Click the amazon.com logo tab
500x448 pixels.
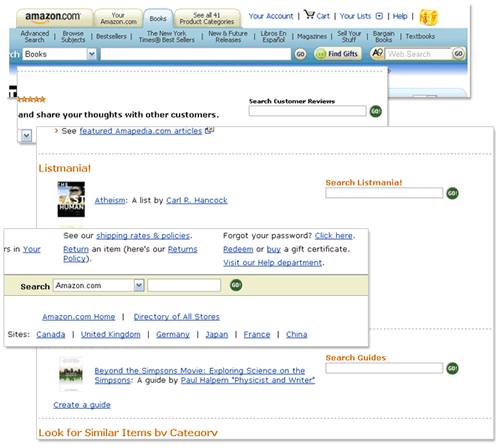tap(54, 18)
